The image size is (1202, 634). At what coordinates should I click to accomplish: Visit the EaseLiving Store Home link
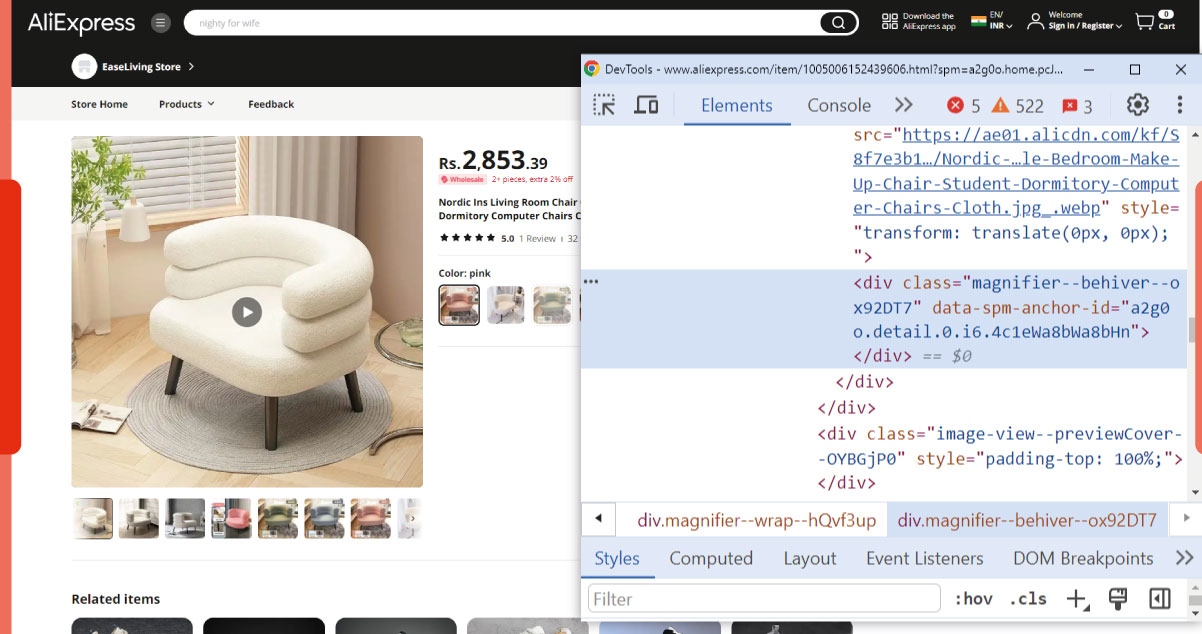pos(99,103)
